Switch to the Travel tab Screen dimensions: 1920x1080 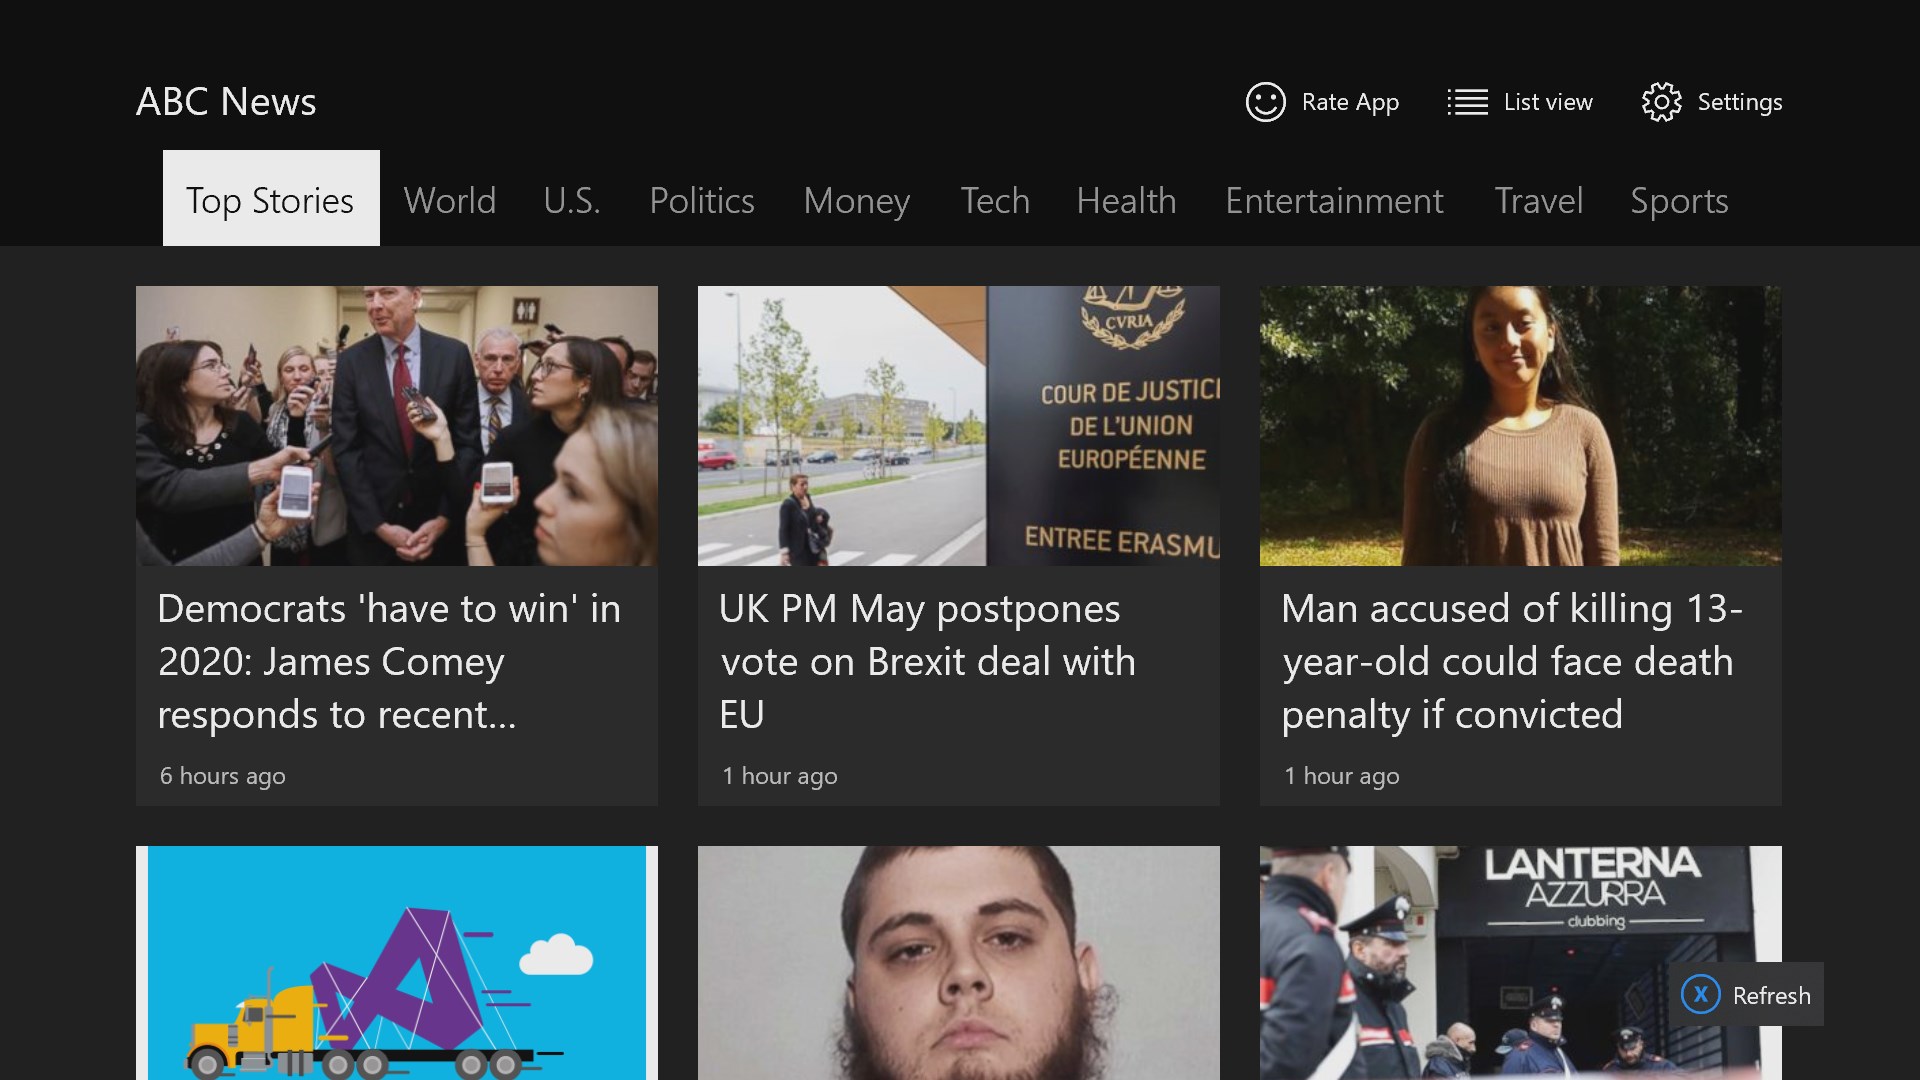click(x=1538, y=201)
